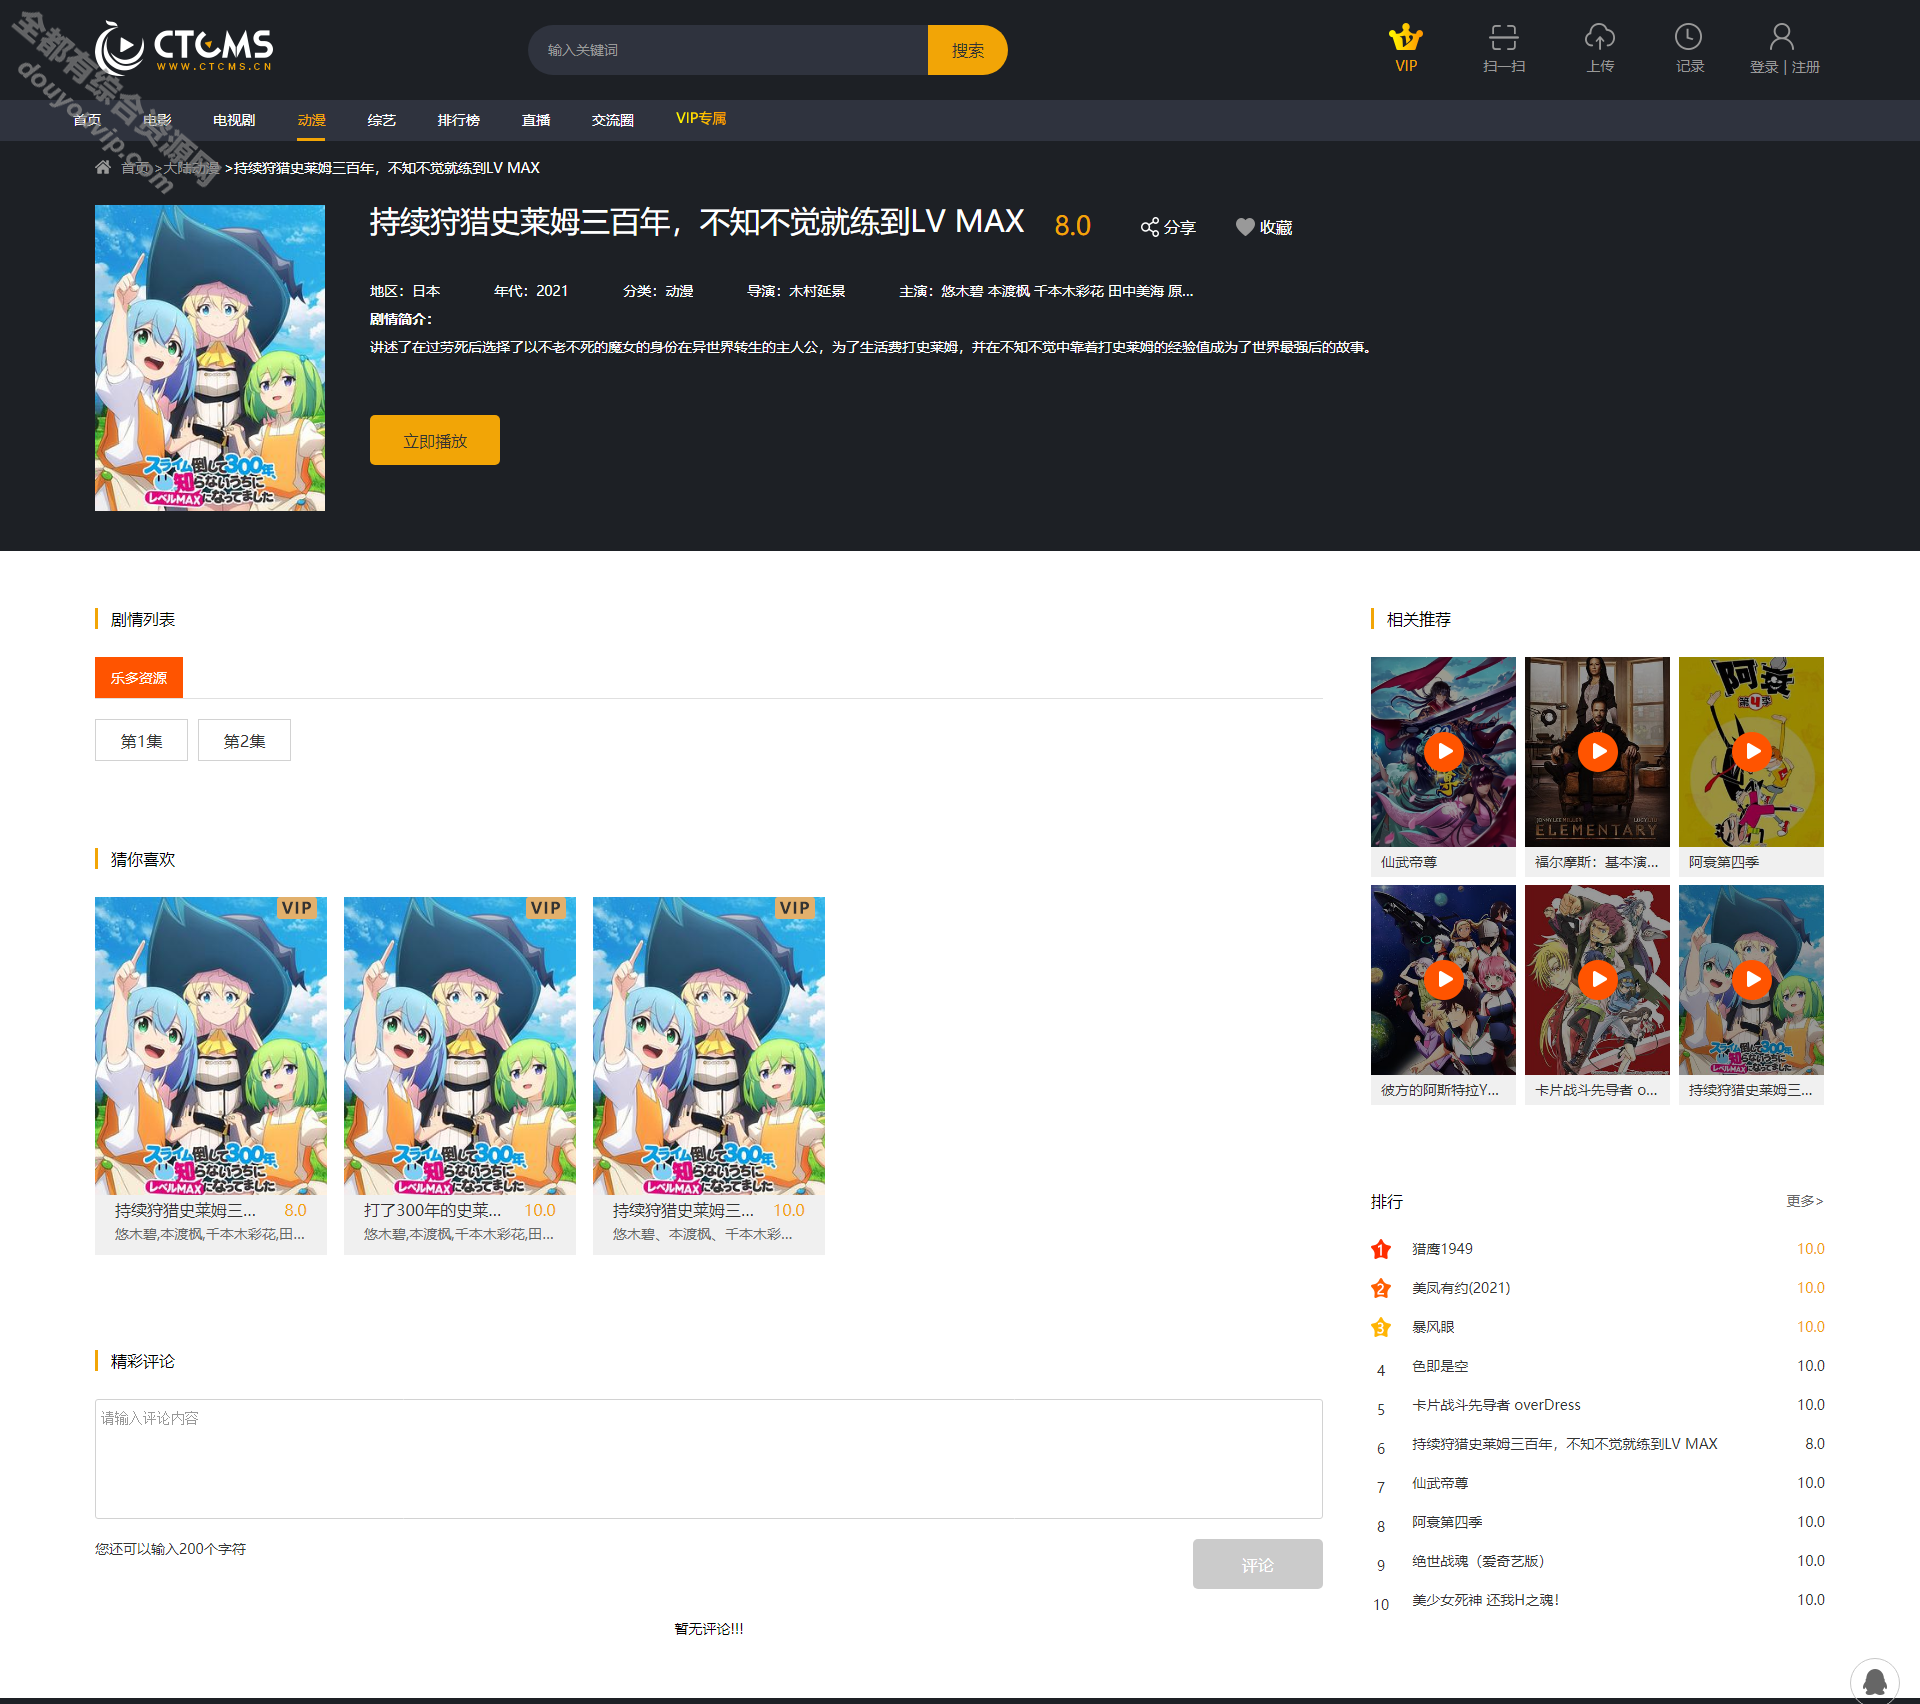Image resolution: width=1920 pixels, height=1704 pixels.
Task: Open the VIP crown icon
Action: (x=1406, y=38)
